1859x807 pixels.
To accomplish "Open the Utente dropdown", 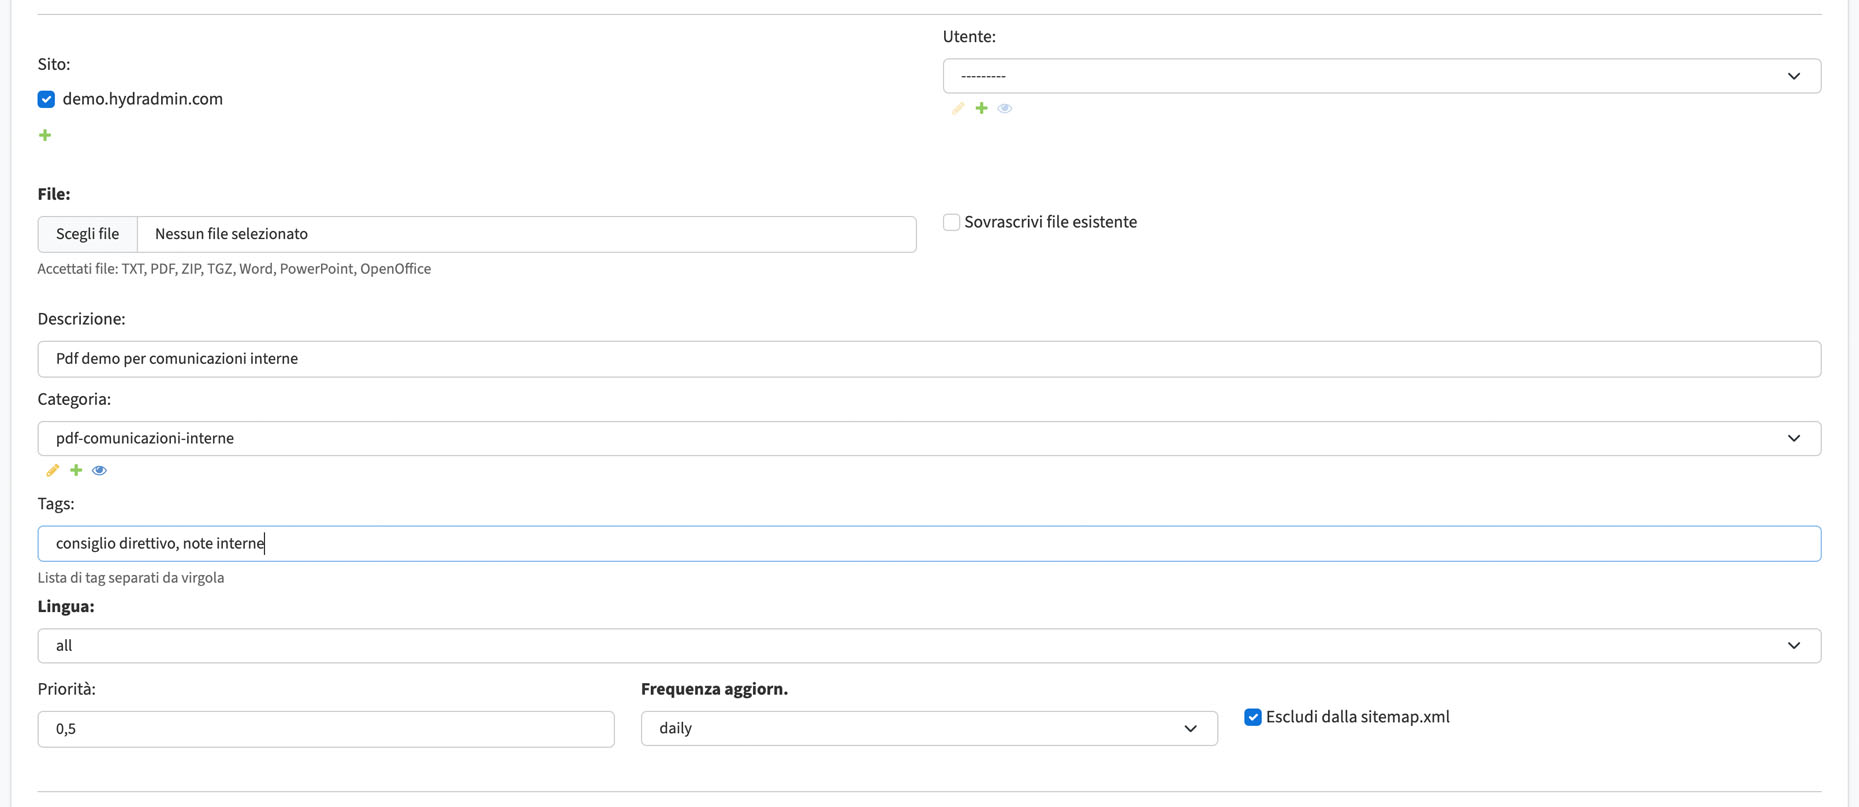I will tap(1381, 76).
